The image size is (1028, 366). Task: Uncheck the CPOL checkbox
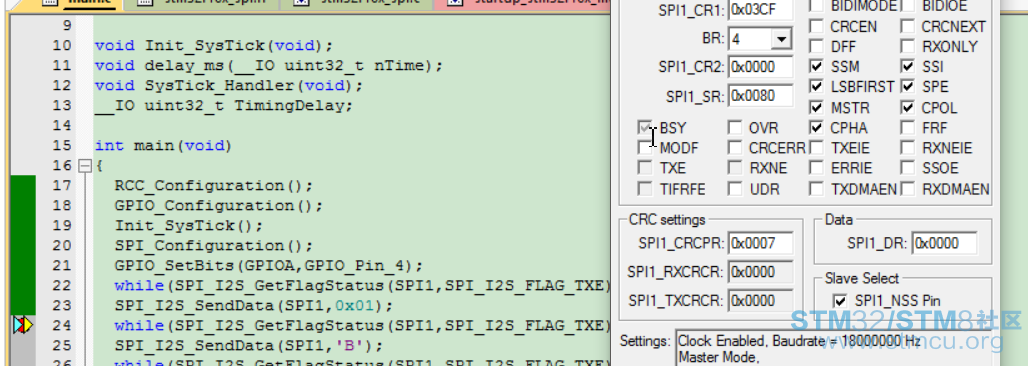(x=907, y=107)
